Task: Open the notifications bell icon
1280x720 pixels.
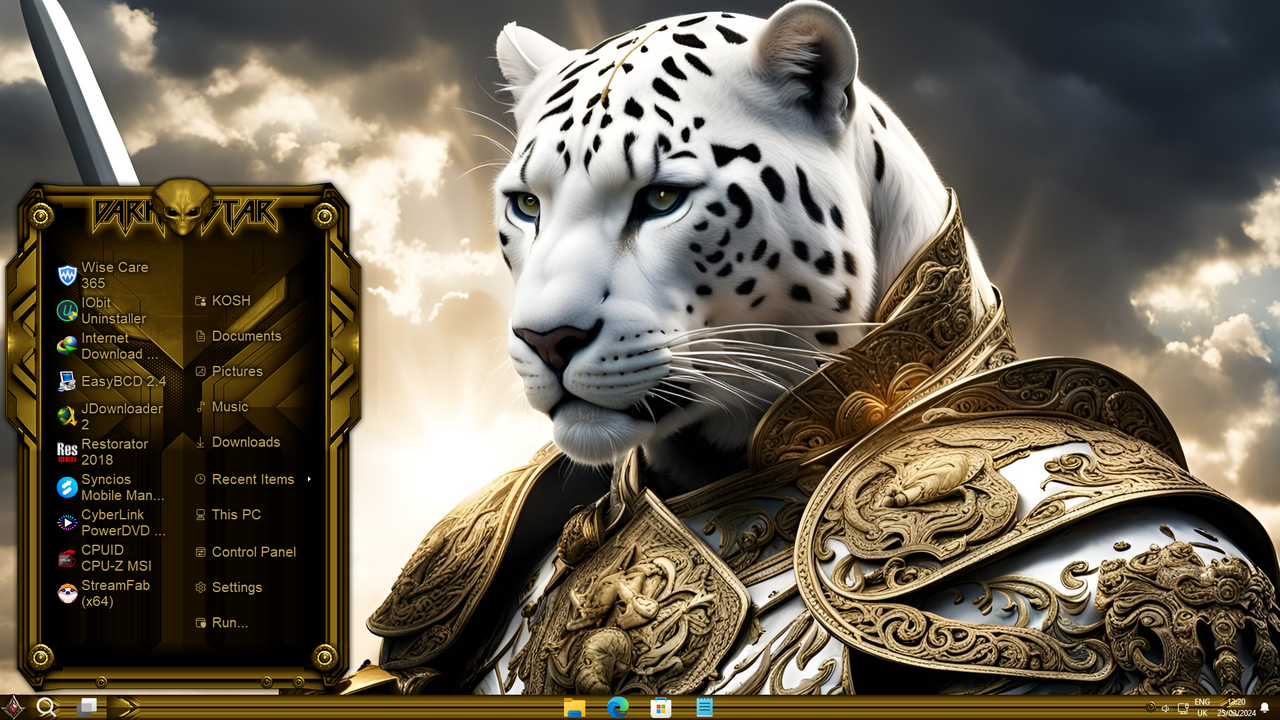Action: pyautogui.click(x=1265, y=708)
